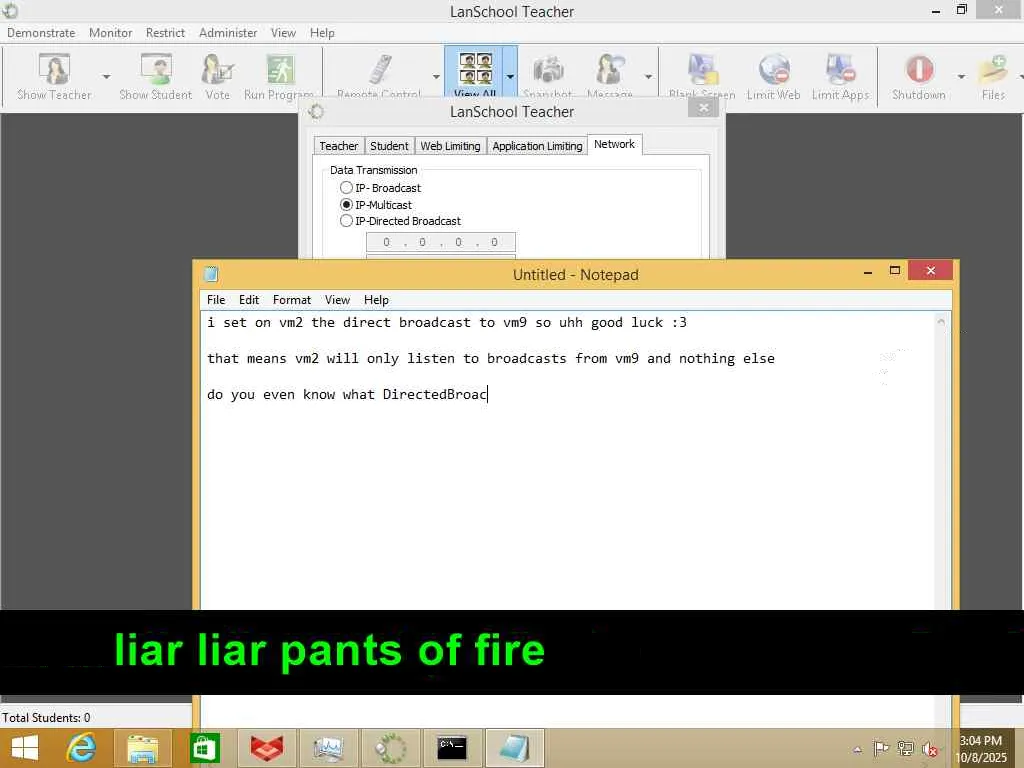Click the Show Student toolbar icon
This screenshot has height=768, width=1024.
(156, 76)
